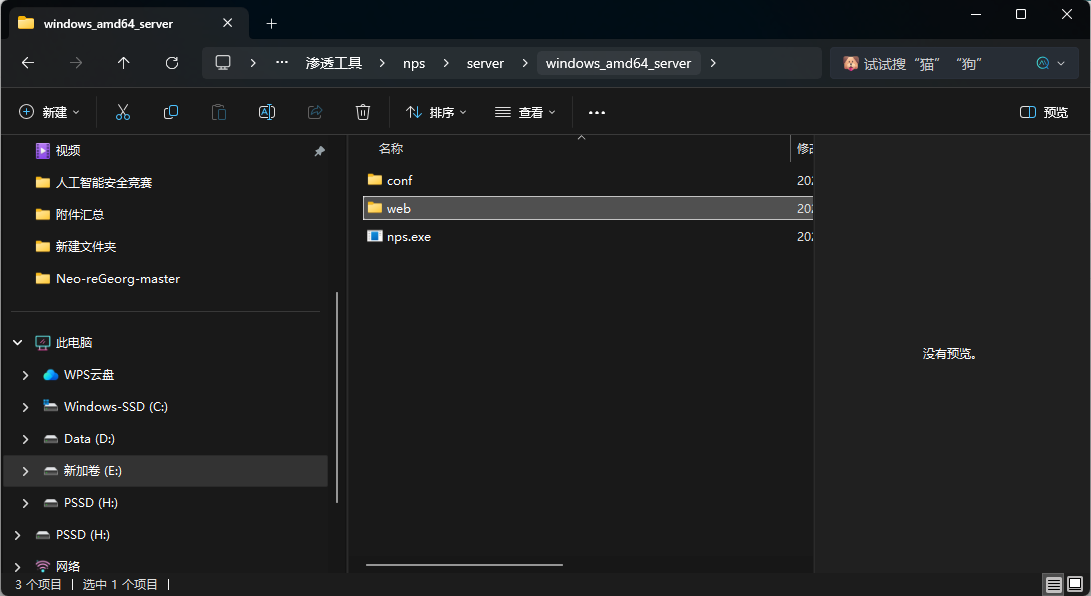The image size is (1091, 596).
Task: Toggle the 预览 preview pane
Action: [1044, 112]
